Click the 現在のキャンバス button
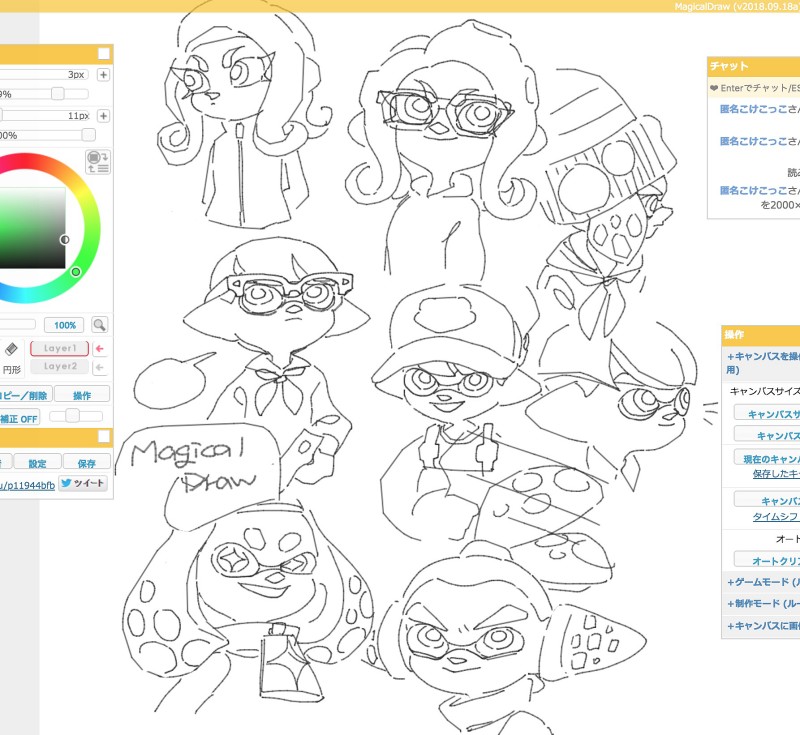 point(767,459)
